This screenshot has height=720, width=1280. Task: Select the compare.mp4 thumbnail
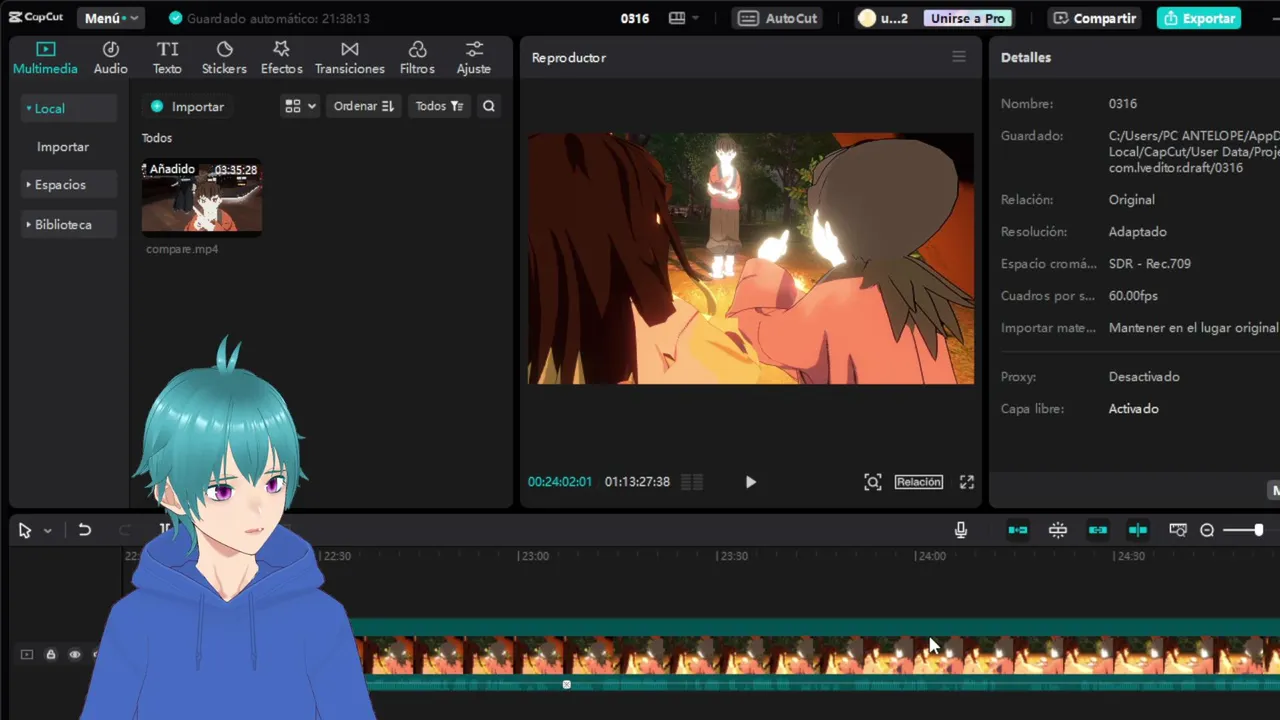[x=202, y=197]
